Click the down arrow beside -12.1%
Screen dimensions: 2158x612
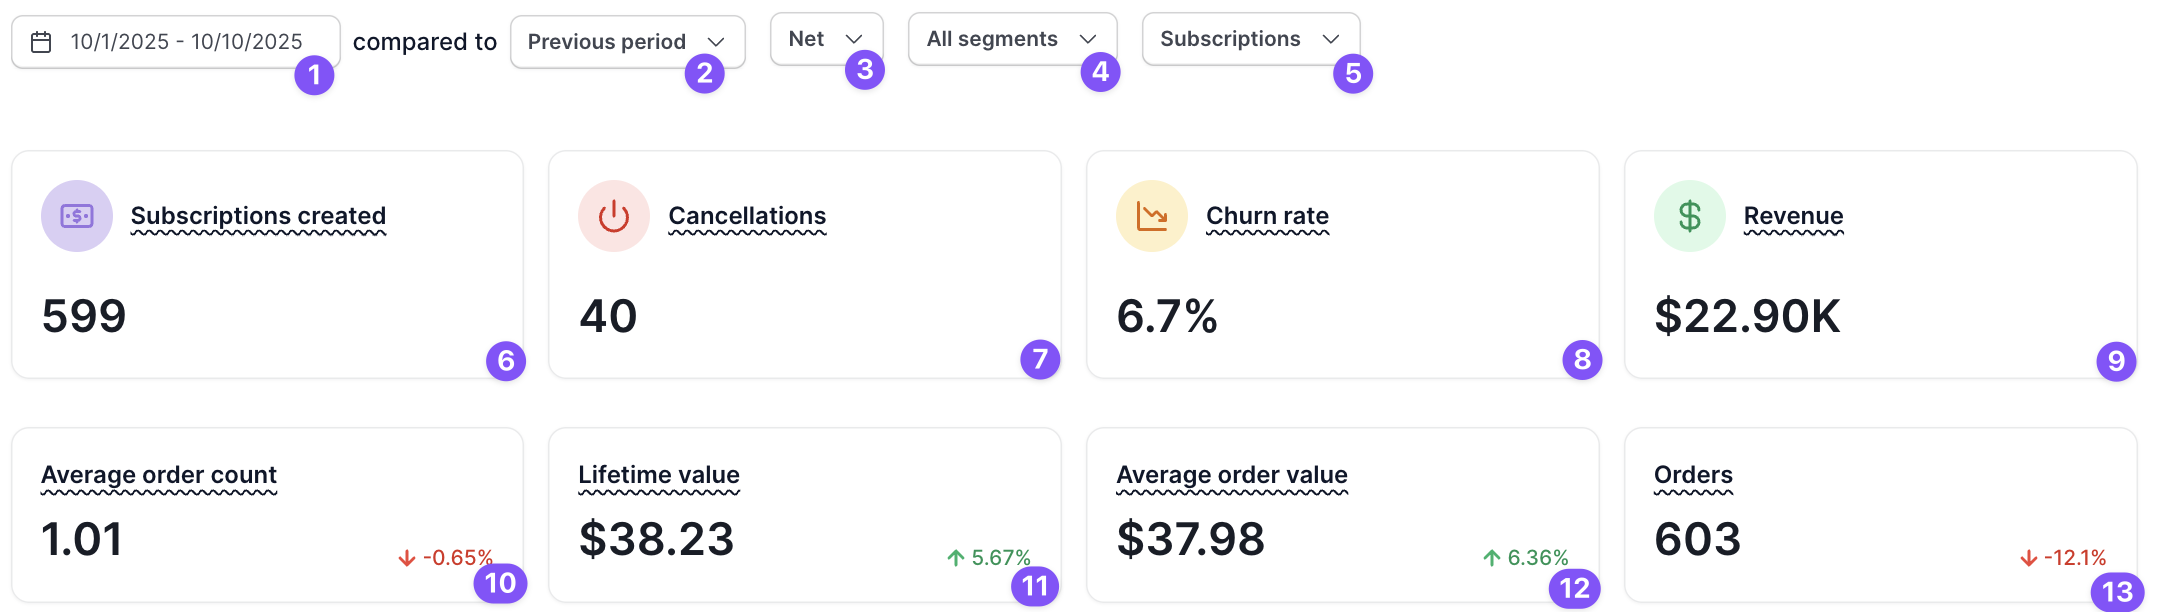2029,558
